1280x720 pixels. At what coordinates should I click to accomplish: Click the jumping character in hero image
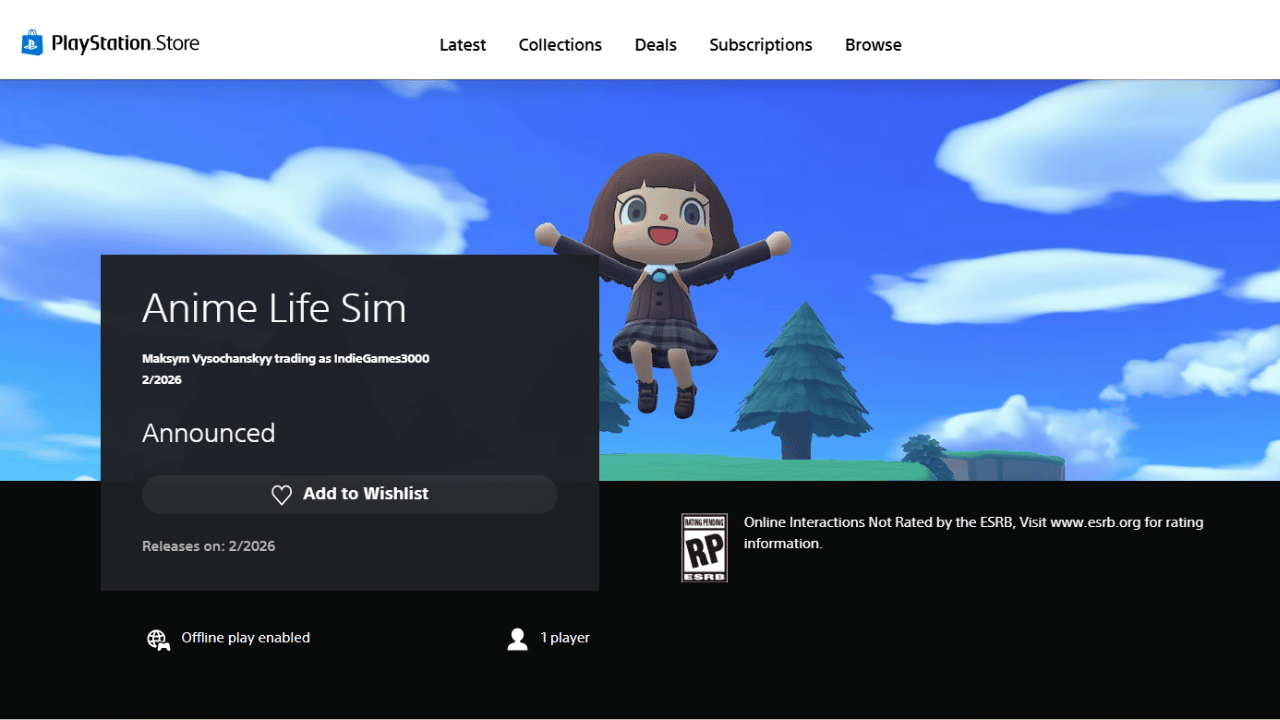coord(662,288)
